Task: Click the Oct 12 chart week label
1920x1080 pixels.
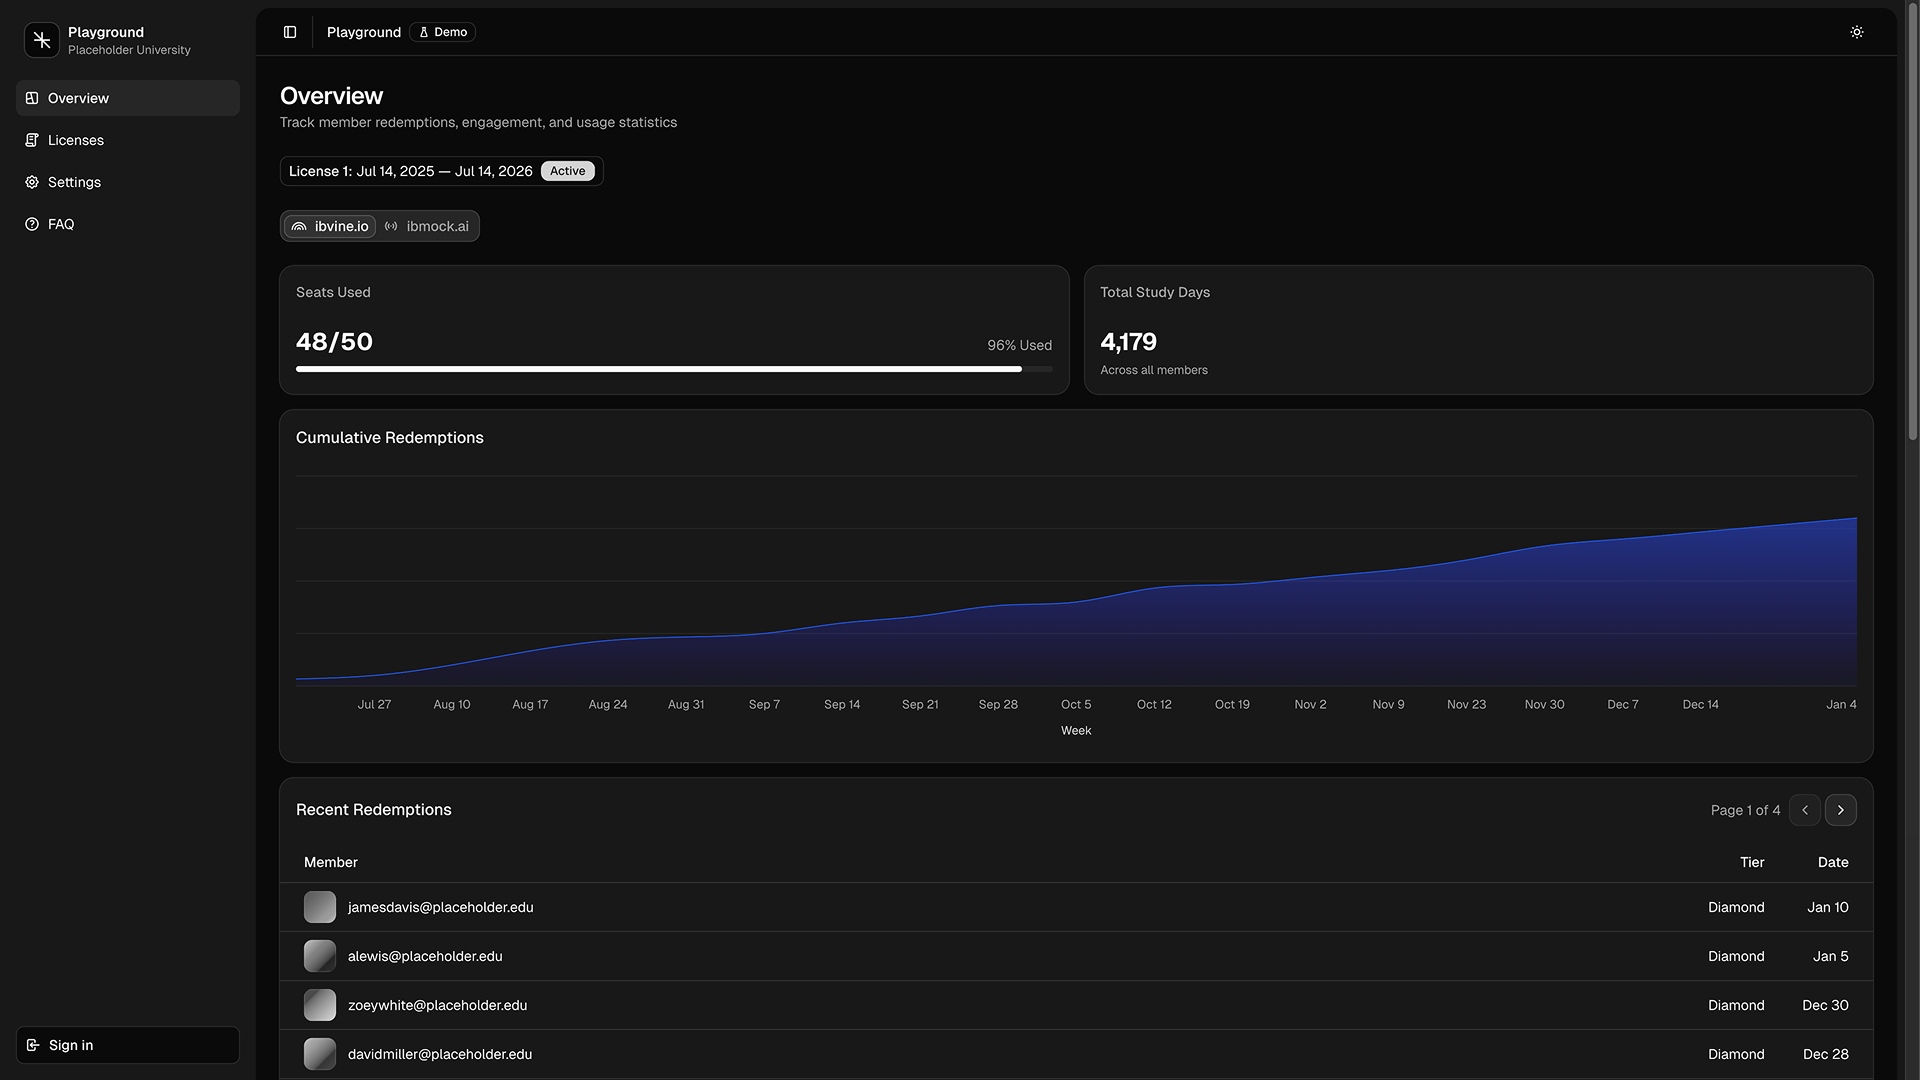Action: pyautogui.click(x=1153, y=704)
